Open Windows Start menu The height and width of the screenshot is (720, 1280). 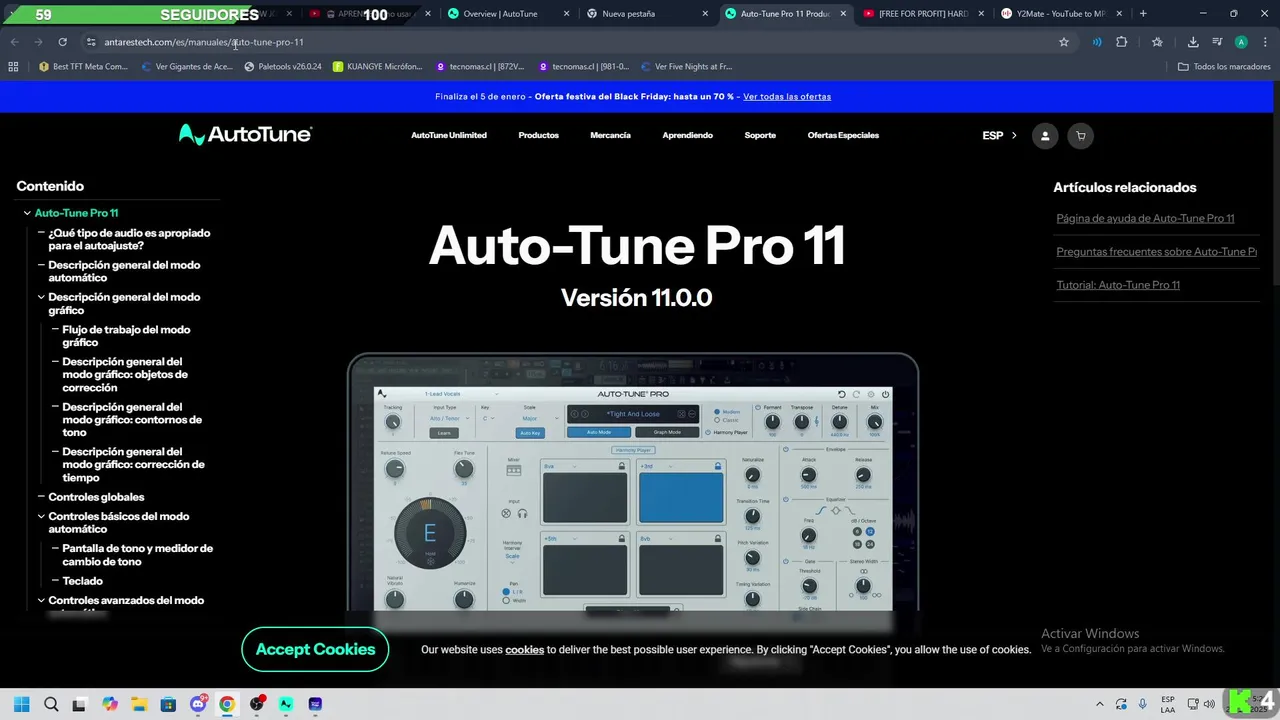[22, 704]
